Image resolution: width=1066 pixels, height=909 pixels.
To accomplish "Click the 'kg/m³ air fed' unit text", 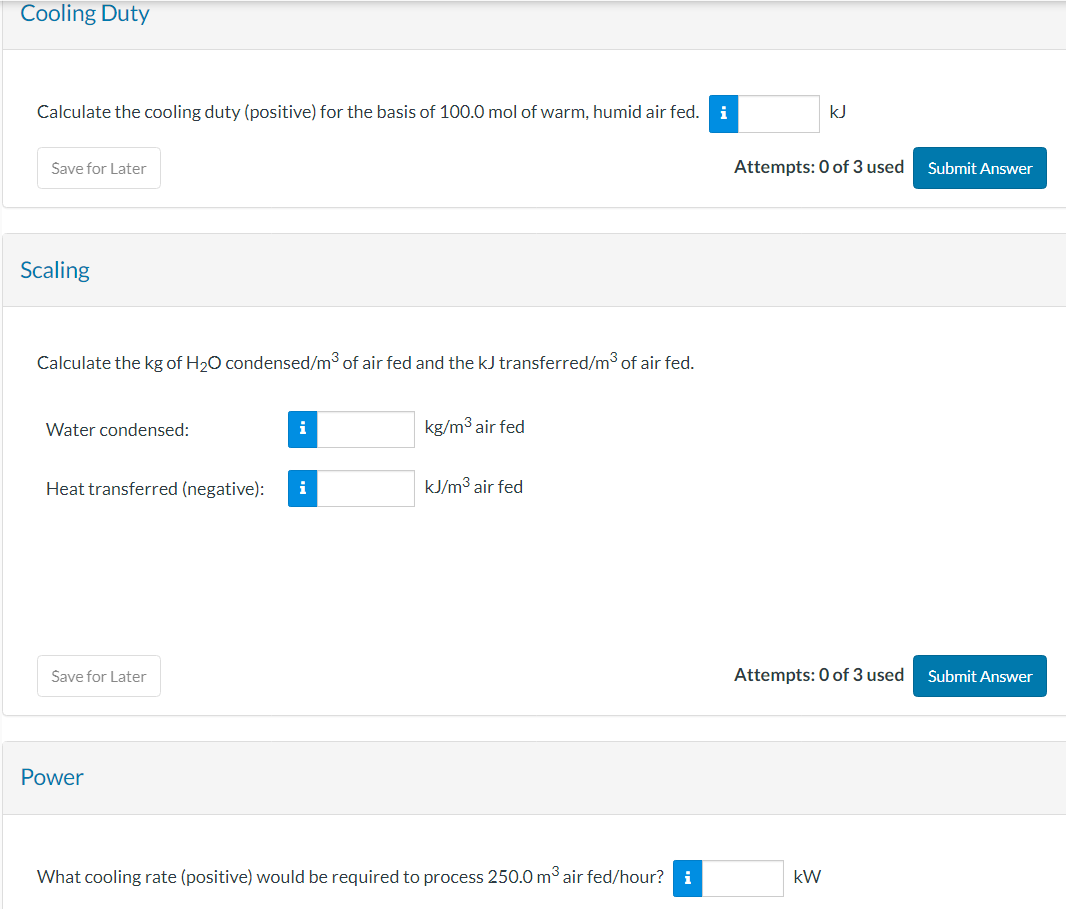I will pos(475,426).
